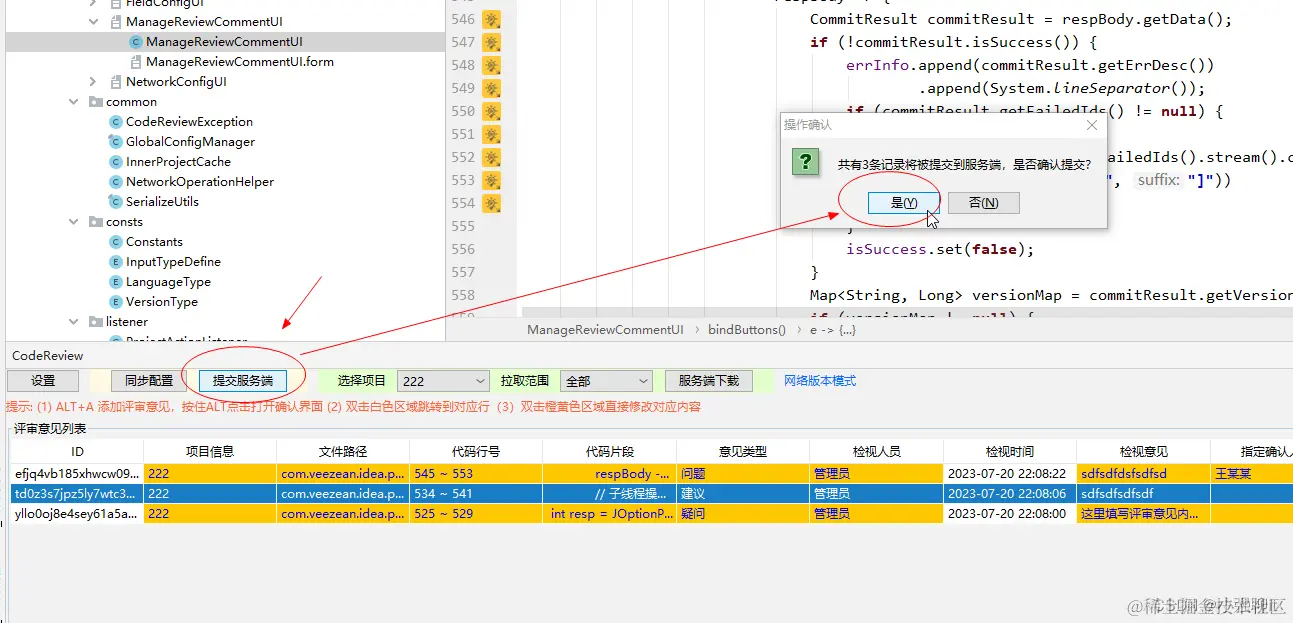Click the code line cell 545 ~ 553
This screenshot has width=1293, height=623.
pyautogui.click(x=476, y=473)
